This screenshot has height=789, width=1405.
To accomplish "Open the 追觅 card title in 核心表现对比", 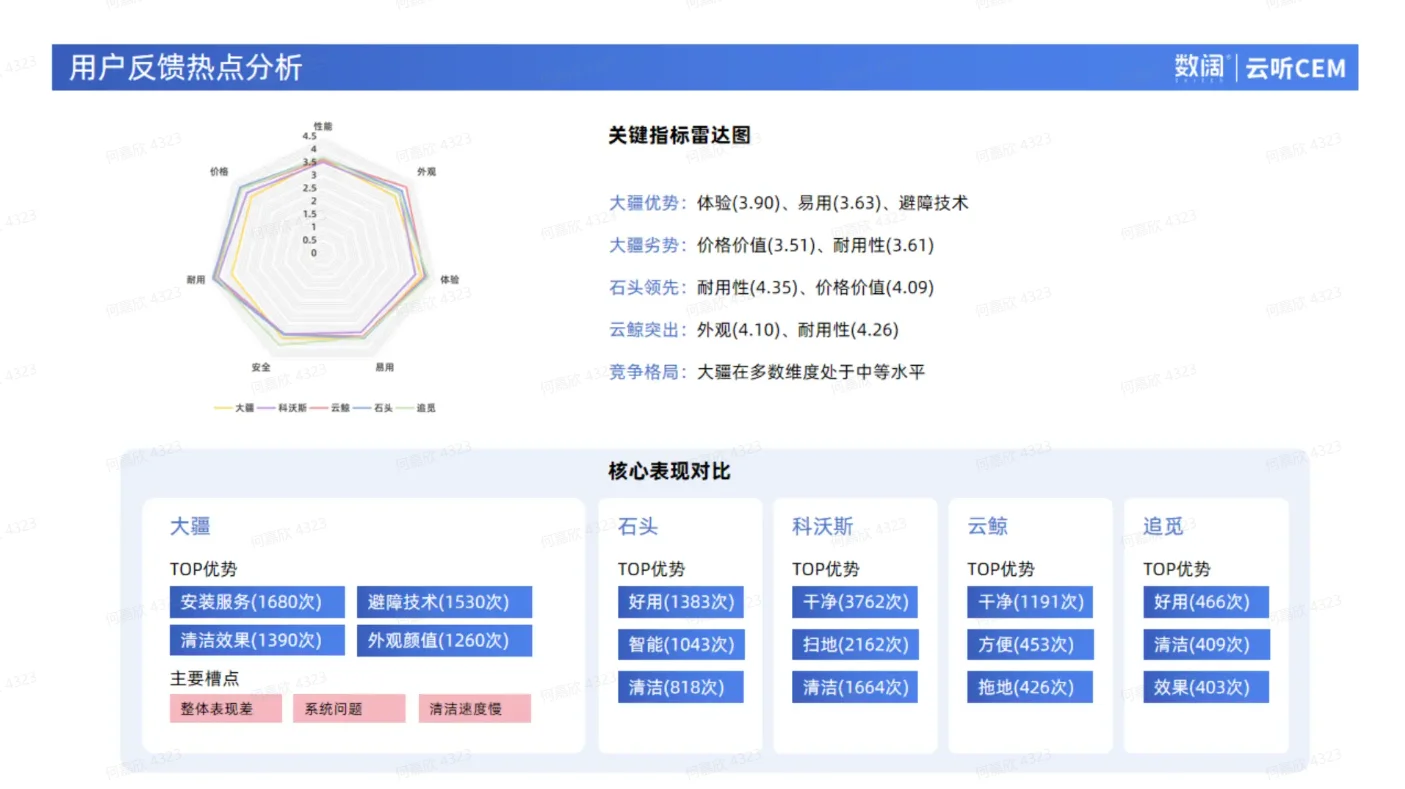I will click(1164, 526).
